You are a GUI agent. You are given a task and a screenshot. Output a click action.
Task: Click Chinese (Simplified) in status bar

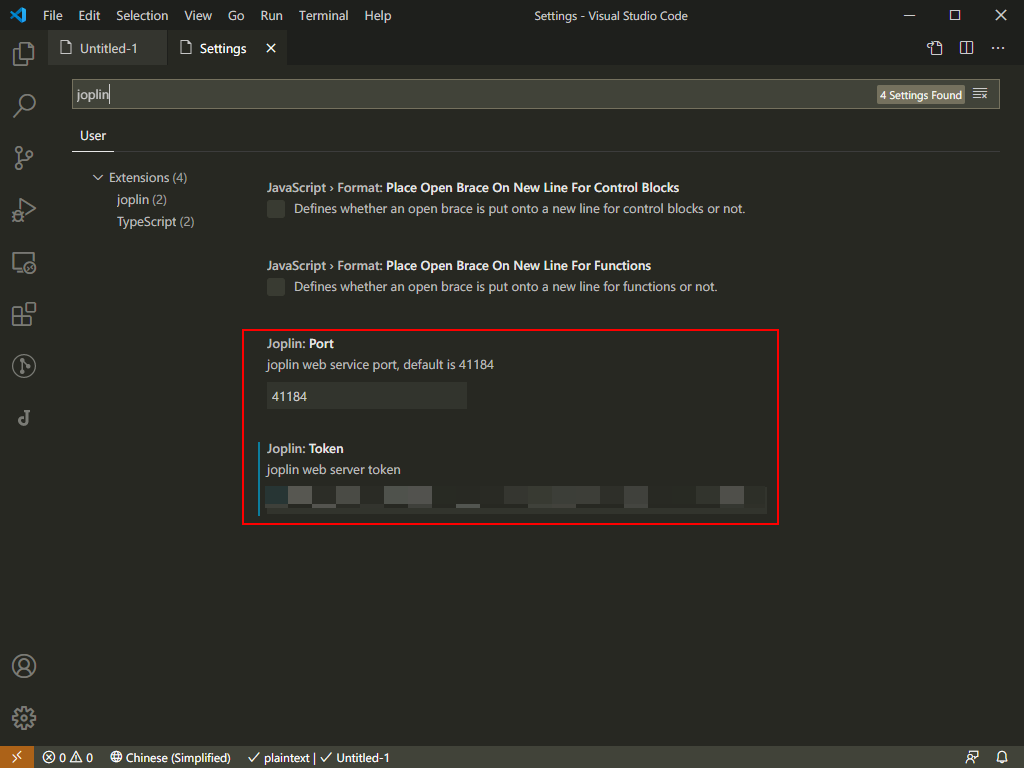point(170,758)
